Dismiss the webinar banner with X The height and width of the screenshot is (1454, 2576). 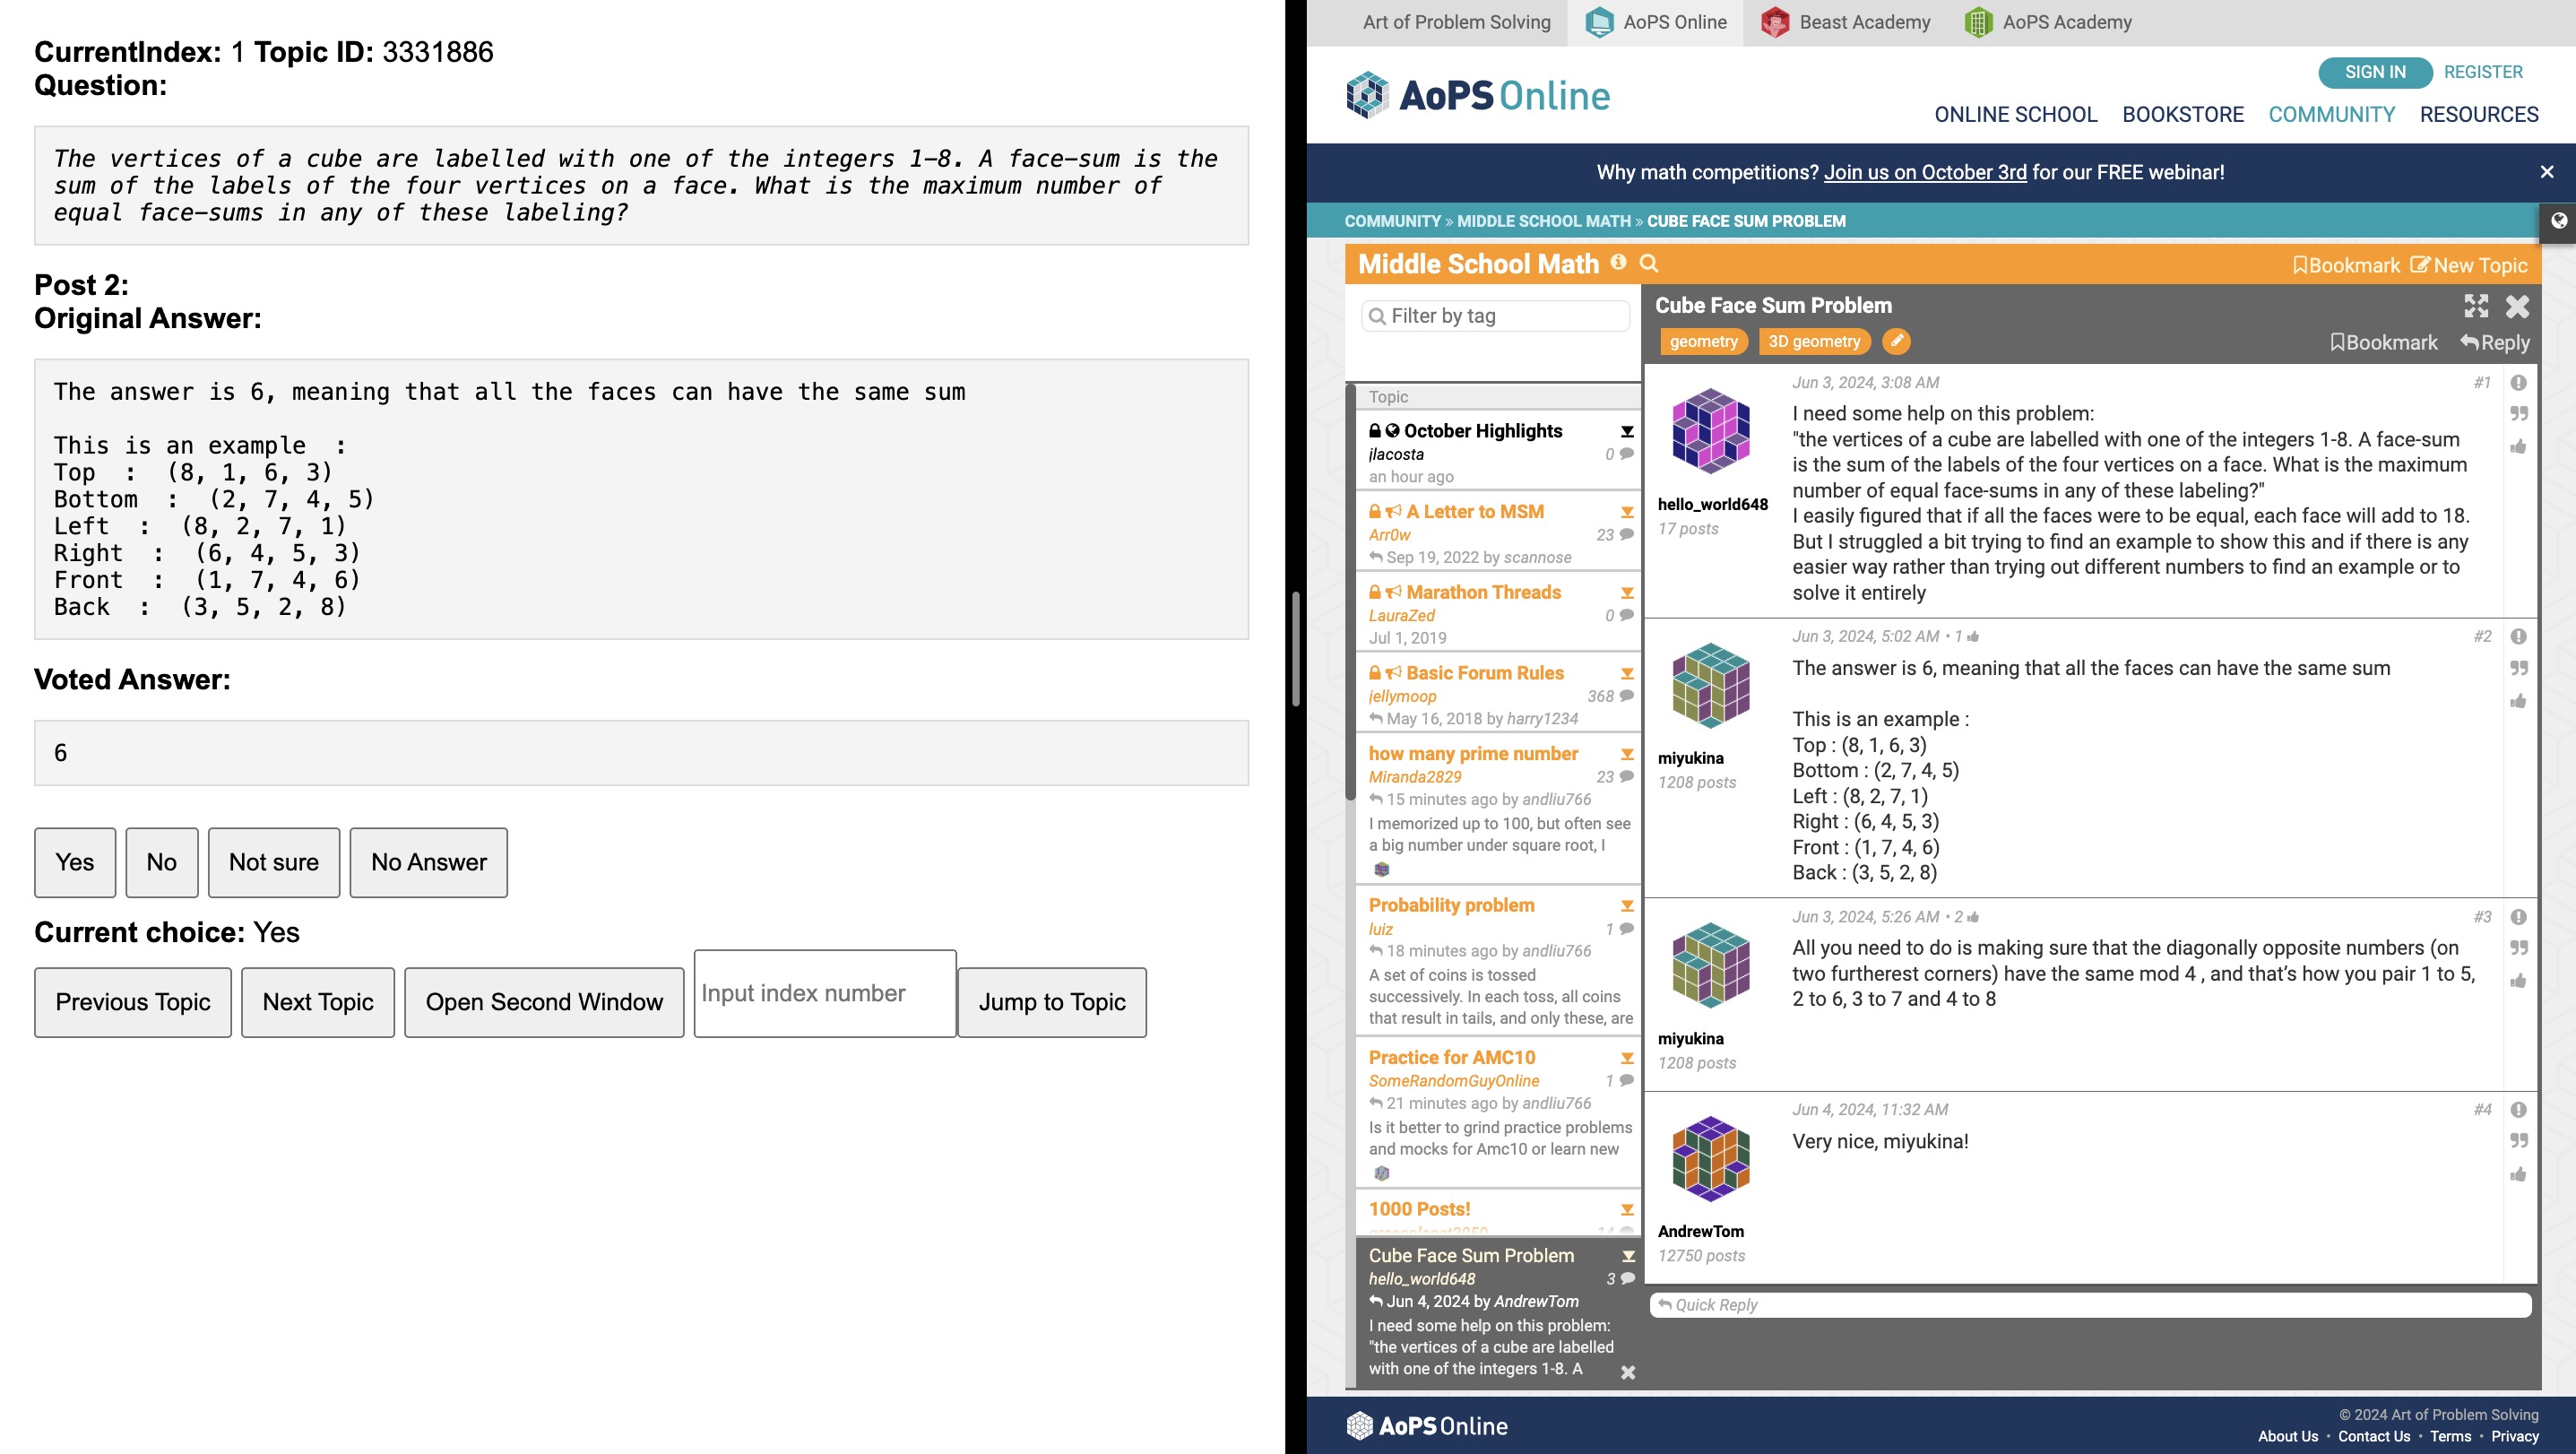pyautogui.click(x=2546, y=172)
